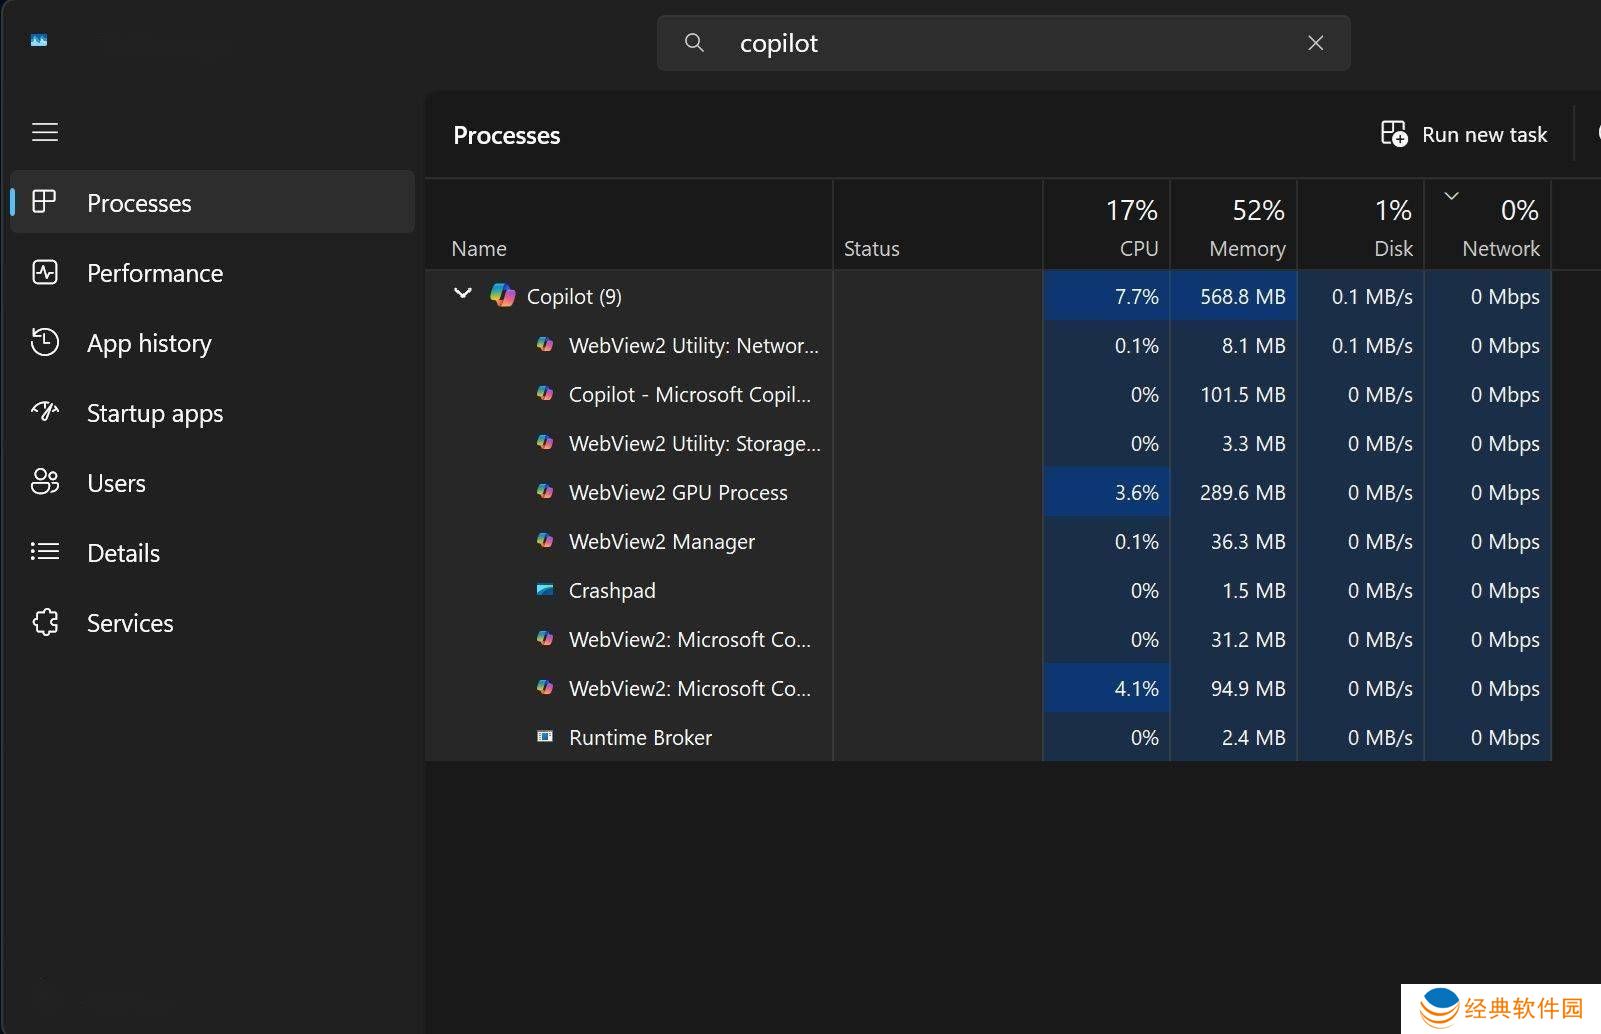Click the Services puzzle icon
Viewport: 1601px width, 1034px height.
click(45, 622)
